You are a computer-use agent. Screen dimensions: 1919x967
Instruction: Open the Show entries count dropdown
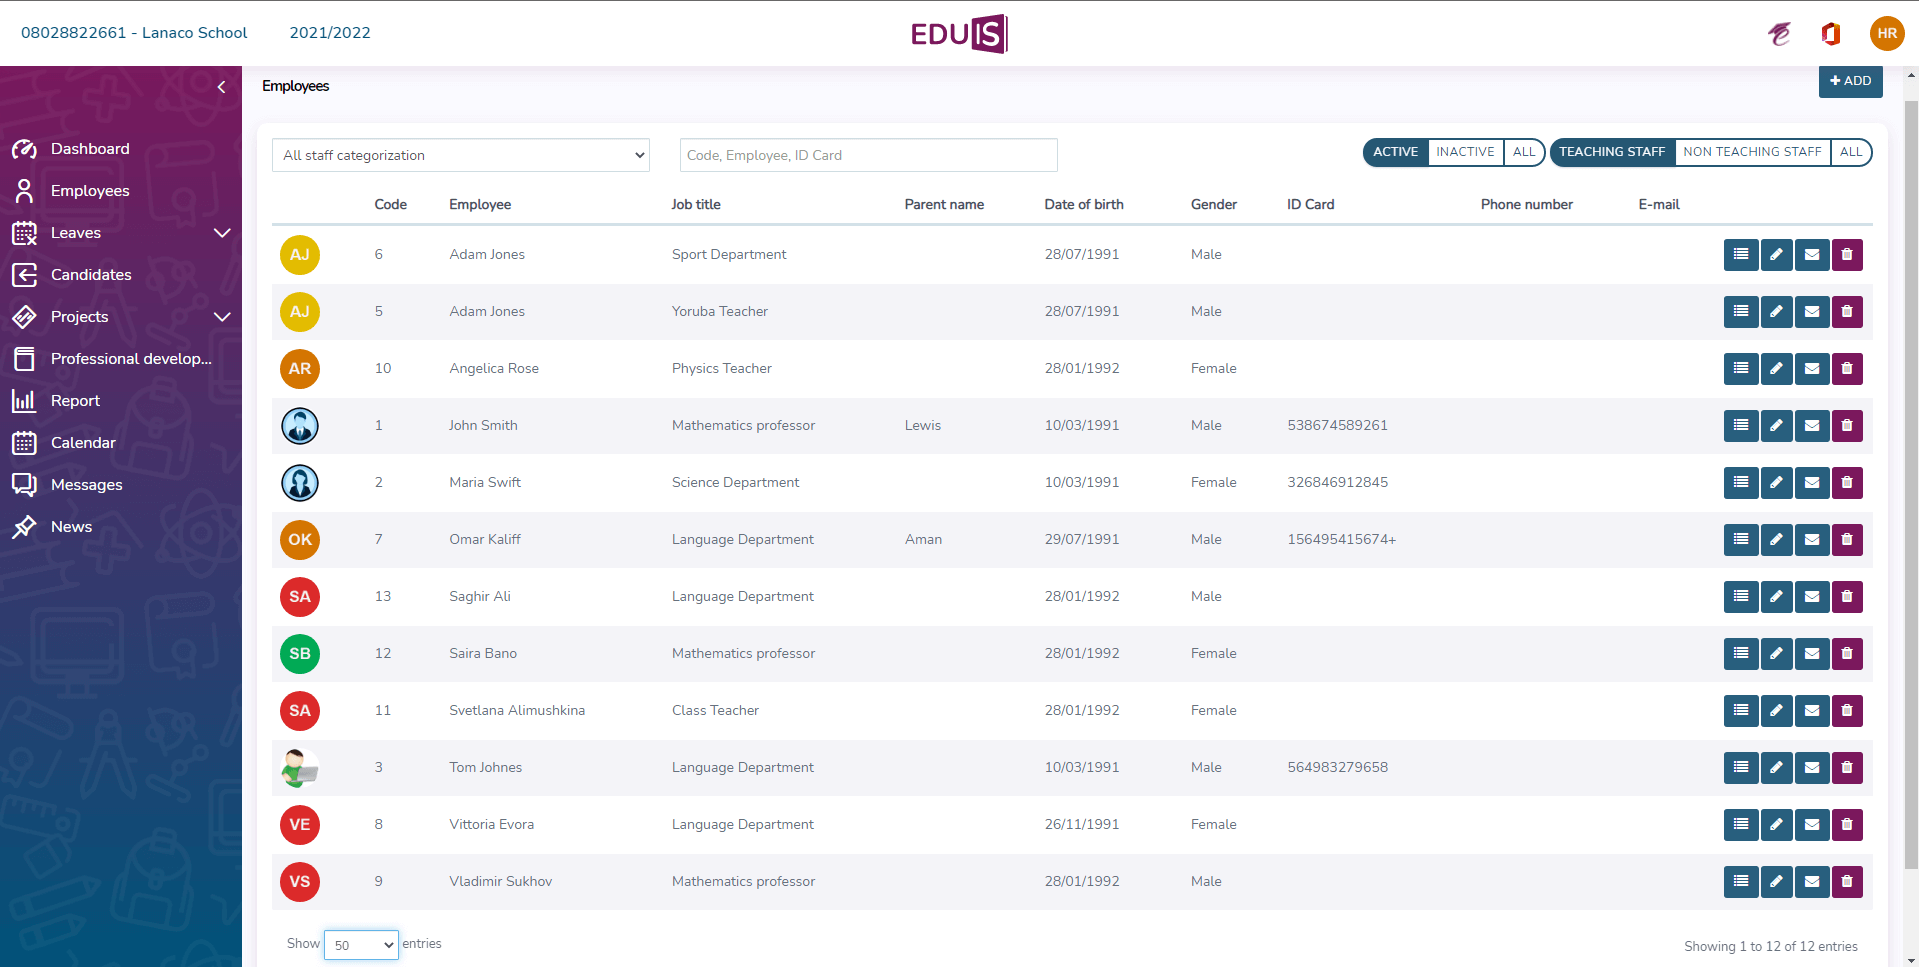click(361, 945)
